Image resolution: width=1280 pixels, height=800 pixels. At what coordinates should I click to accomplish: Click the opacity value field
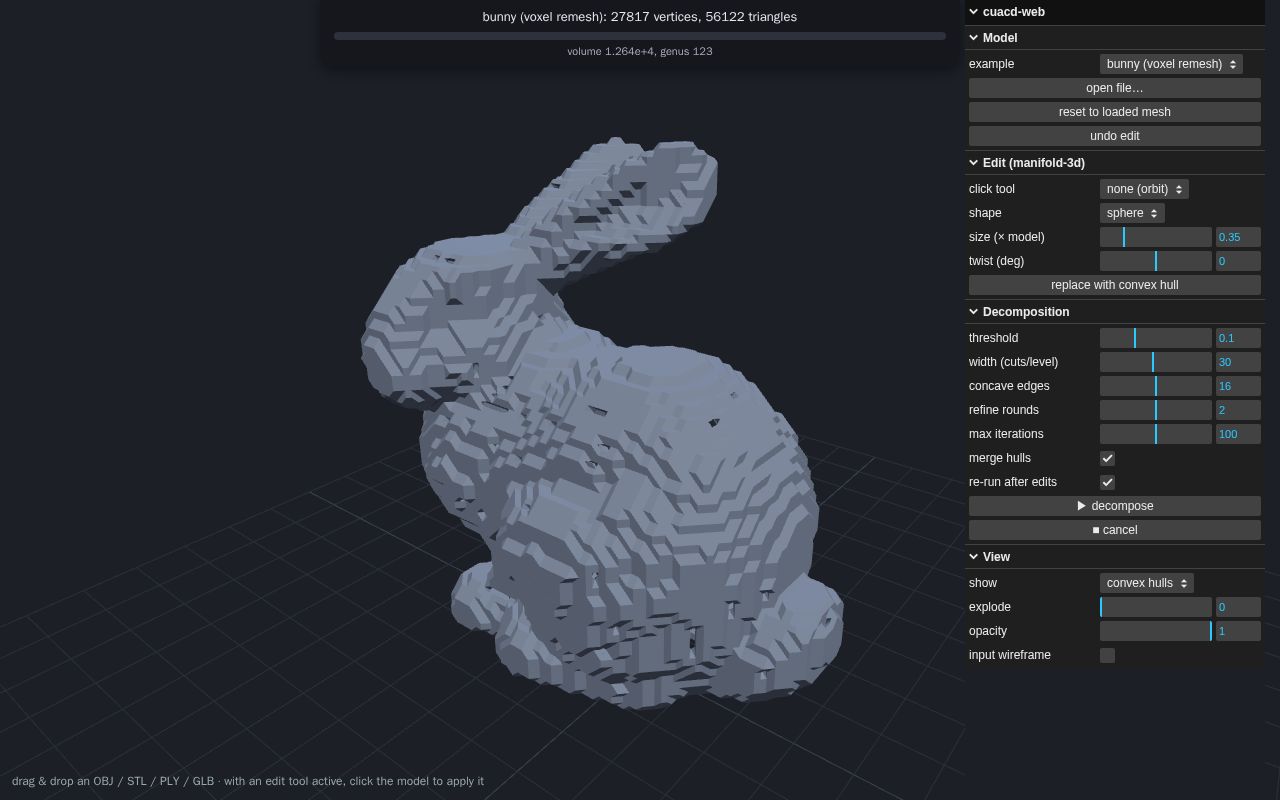(1238, 631)
